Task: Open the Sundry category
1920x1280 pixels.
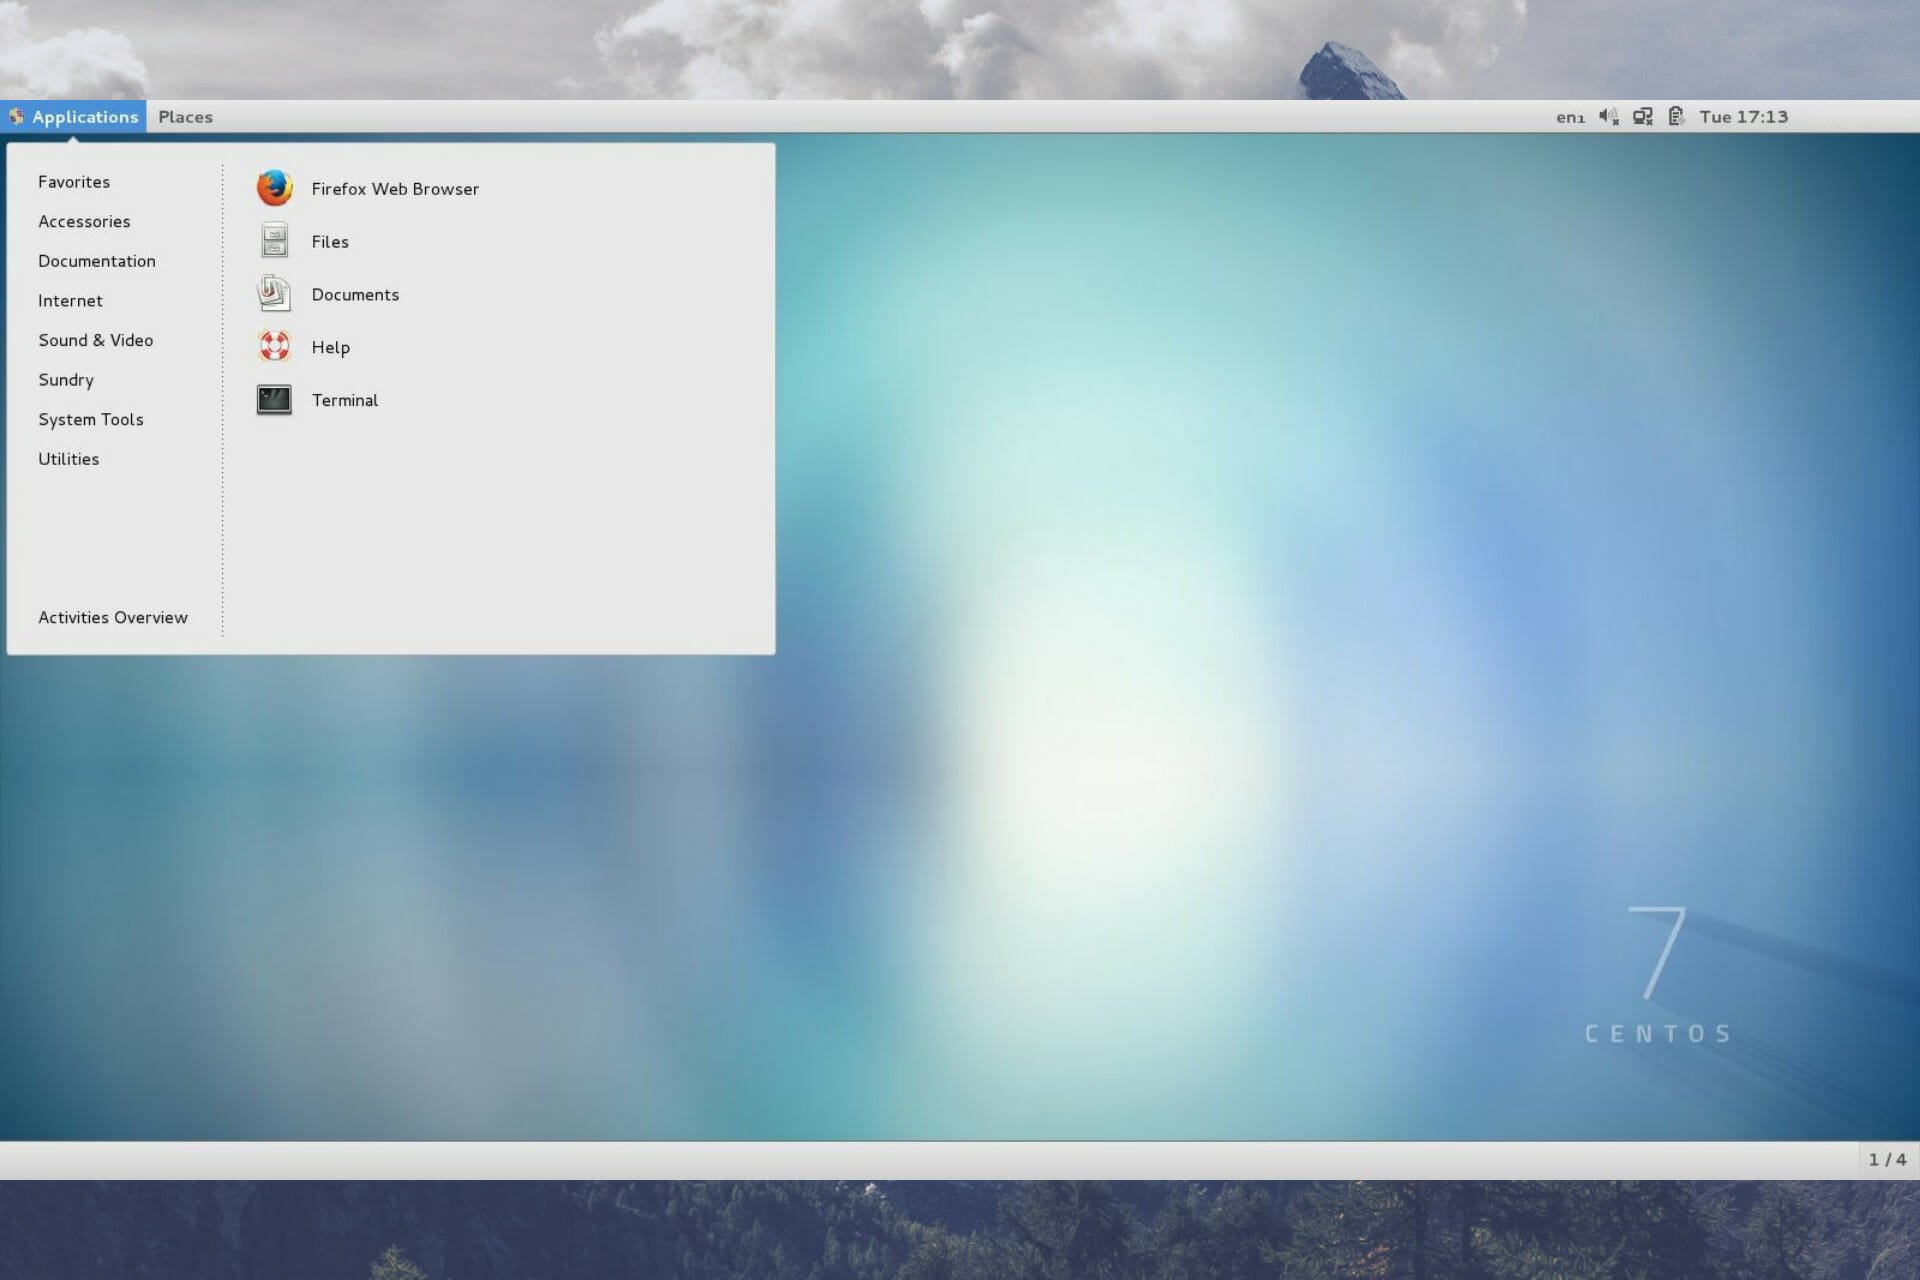Action: [66, 380]
